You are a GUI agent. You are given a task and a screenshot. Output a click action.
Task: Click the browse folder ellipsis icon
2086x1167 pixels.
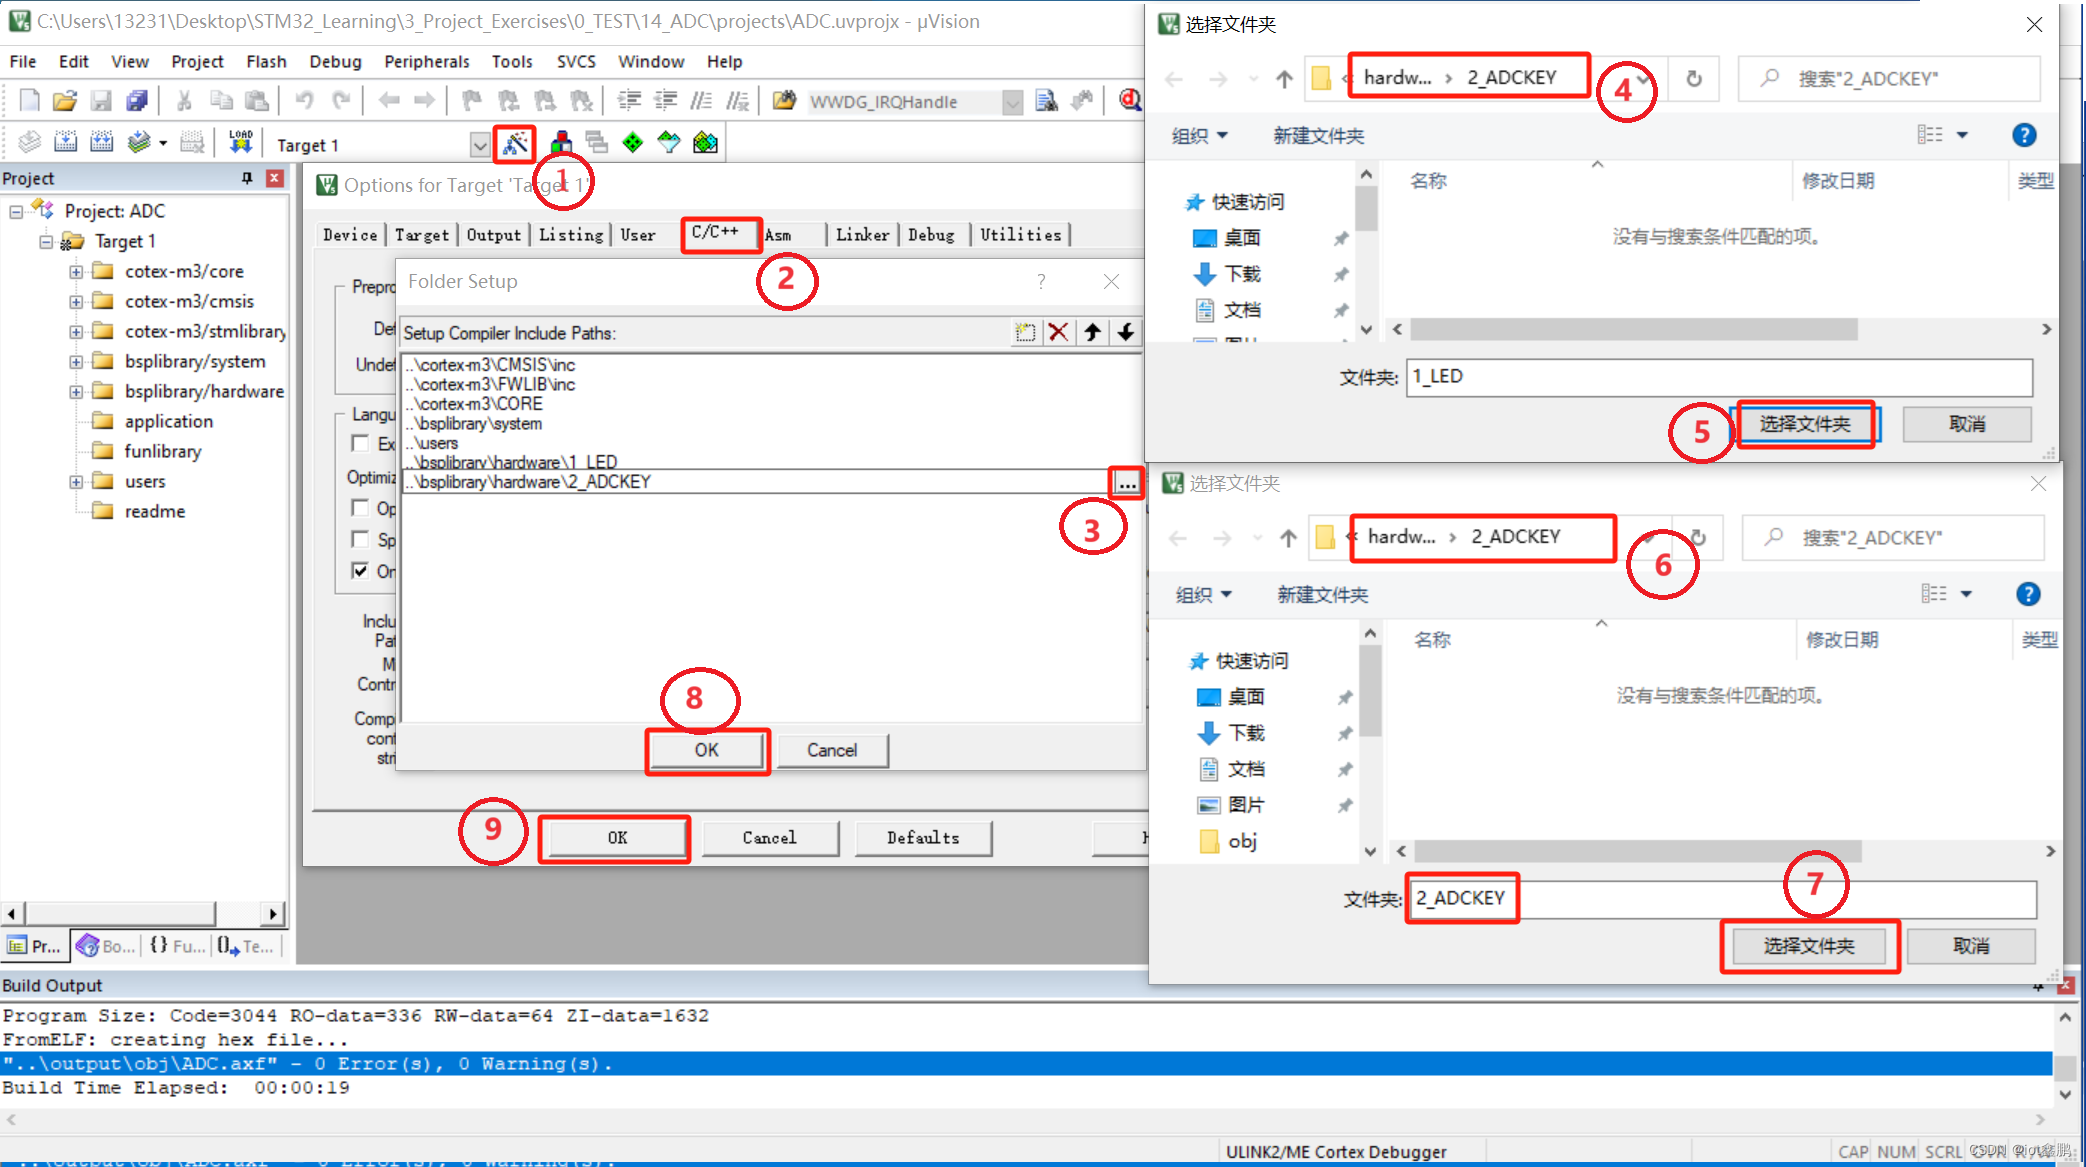point(1128,481)
